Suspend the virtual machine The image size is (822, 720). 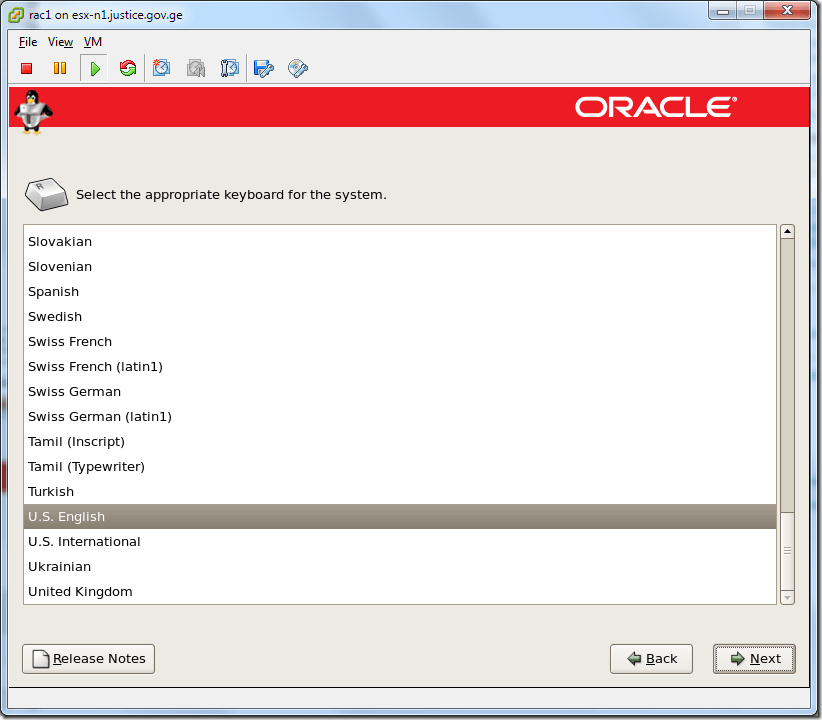[x=60, y=68]
